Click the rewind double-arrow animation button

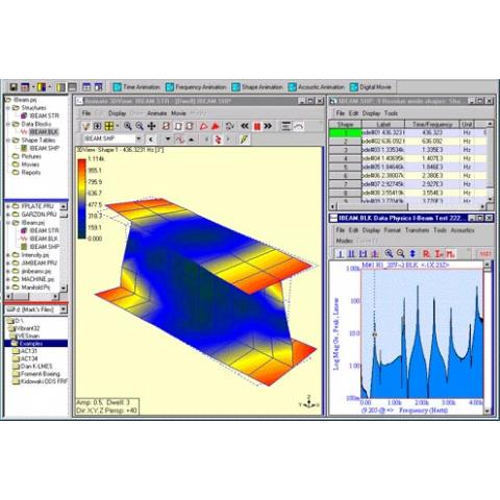245,126
